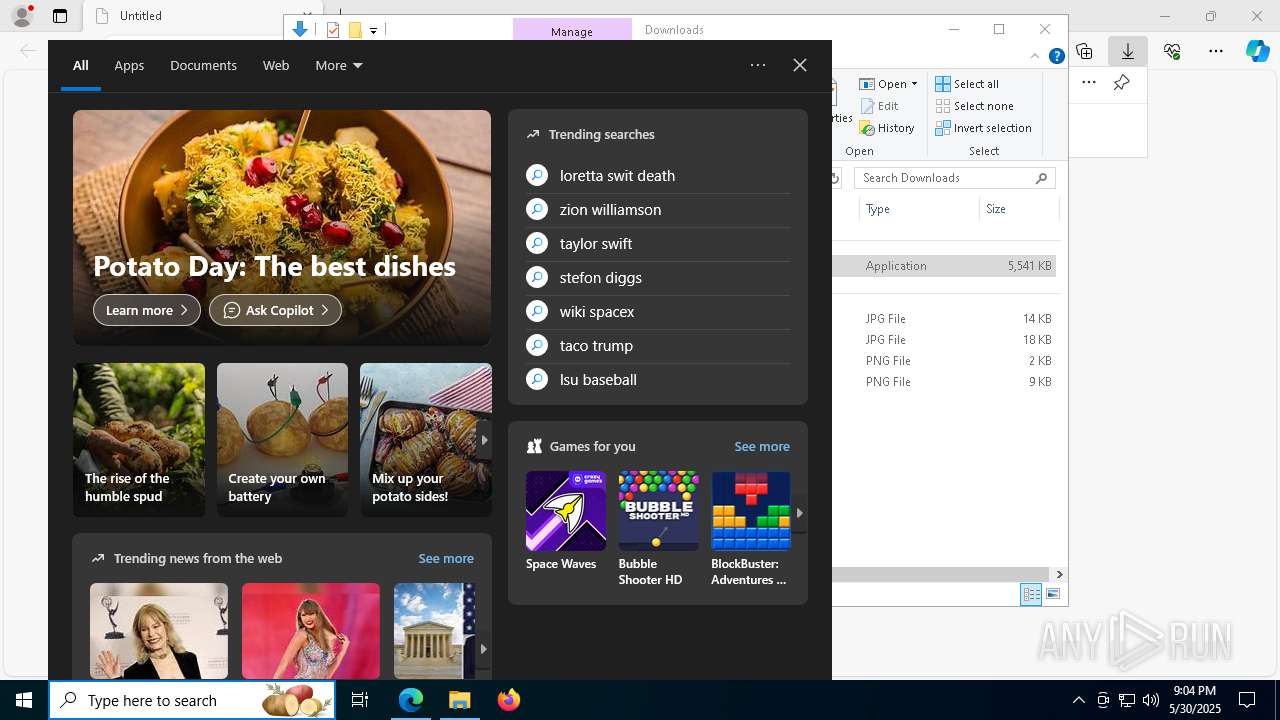
Task: Open volume control in system tray
Action: tap(1151, 700)
